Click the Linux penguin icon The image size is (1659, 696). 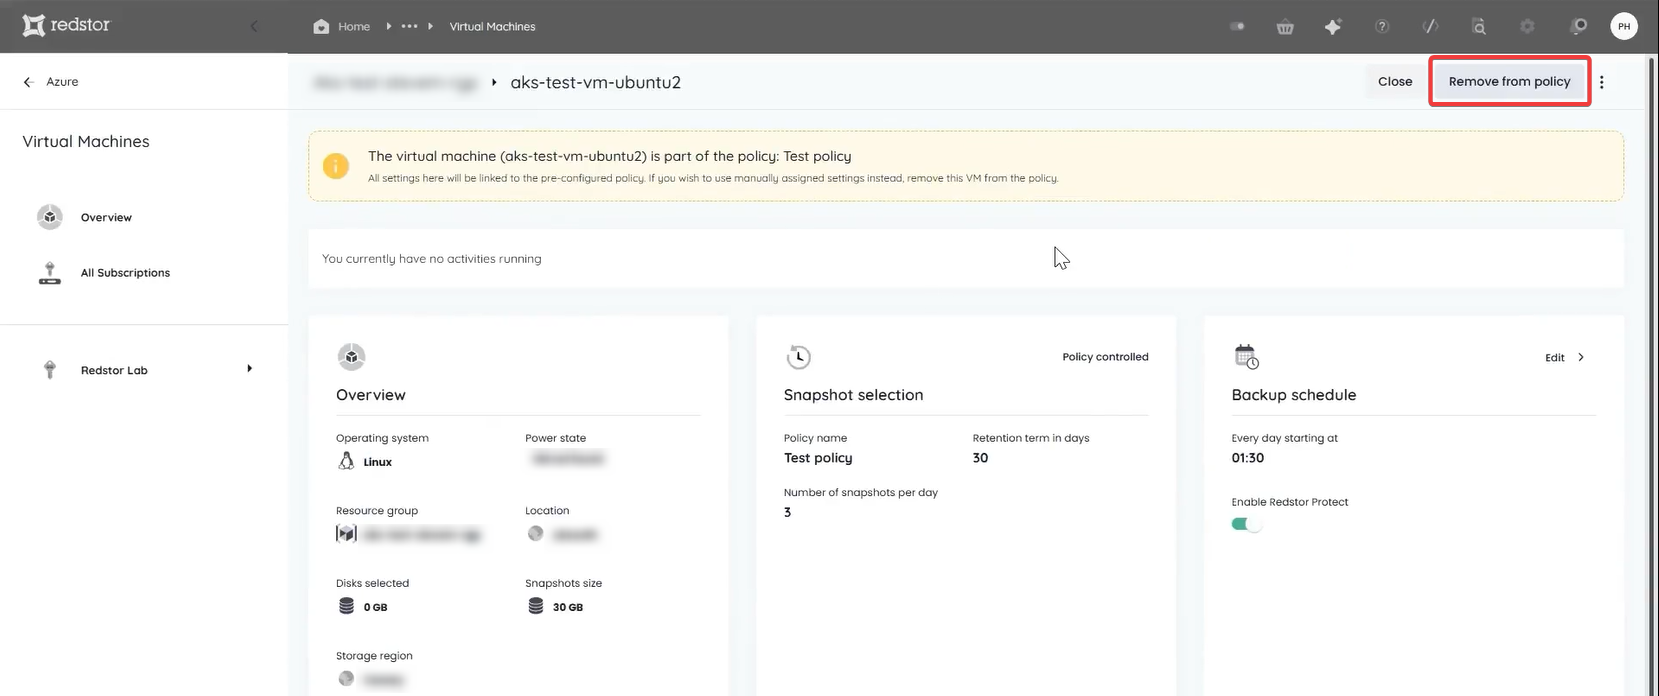click(x=346, y=461)
